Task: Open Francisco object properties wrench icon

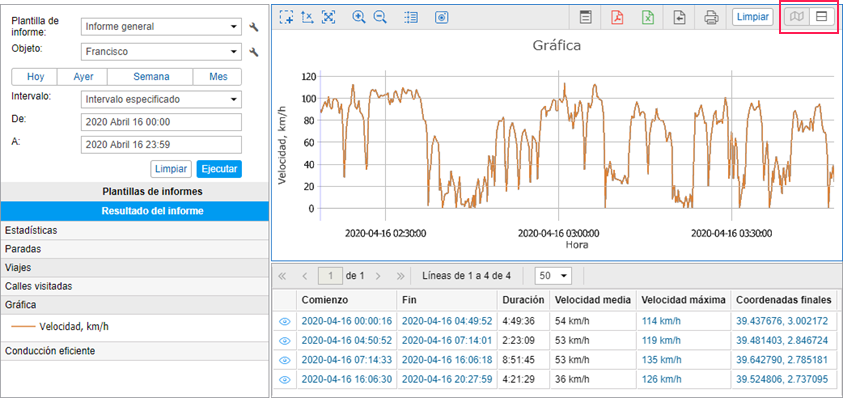Action: point(254,52)
